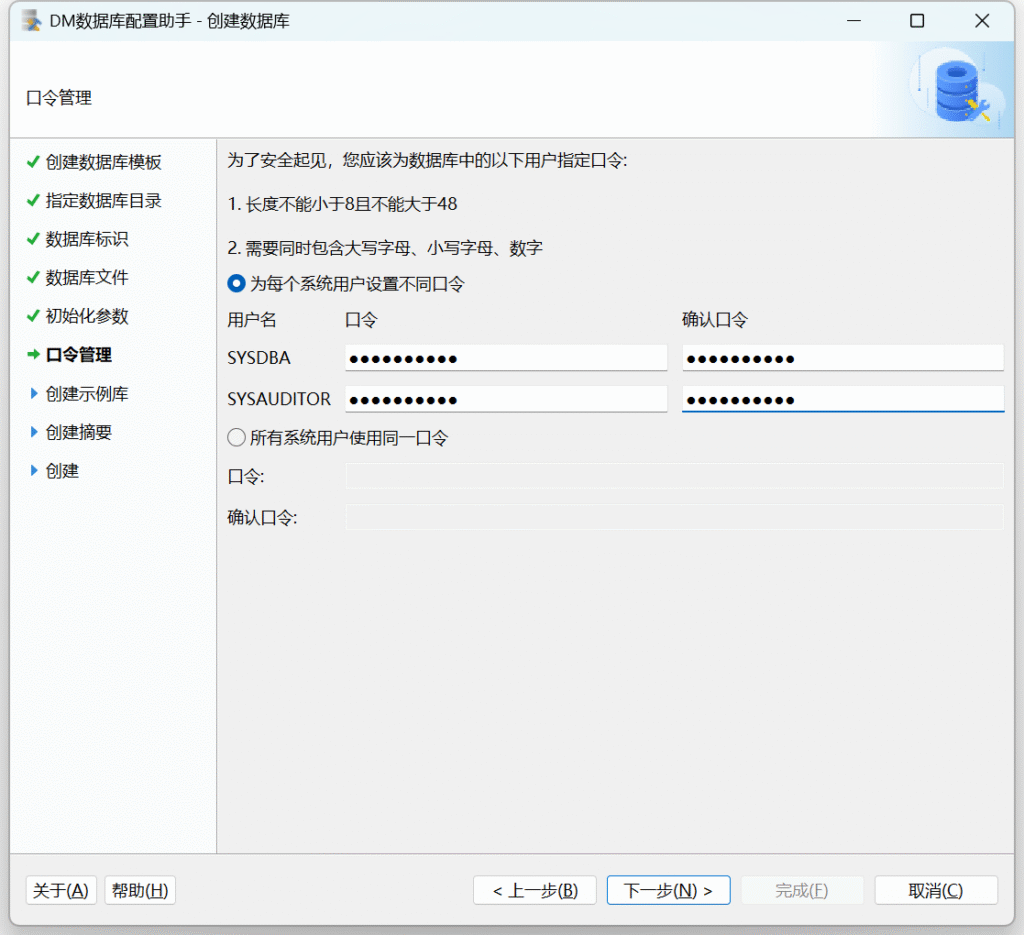Viewport: 1024px width, 935px height.
Task: Click green checkmark beside 初始化参数
Action: 34,316
